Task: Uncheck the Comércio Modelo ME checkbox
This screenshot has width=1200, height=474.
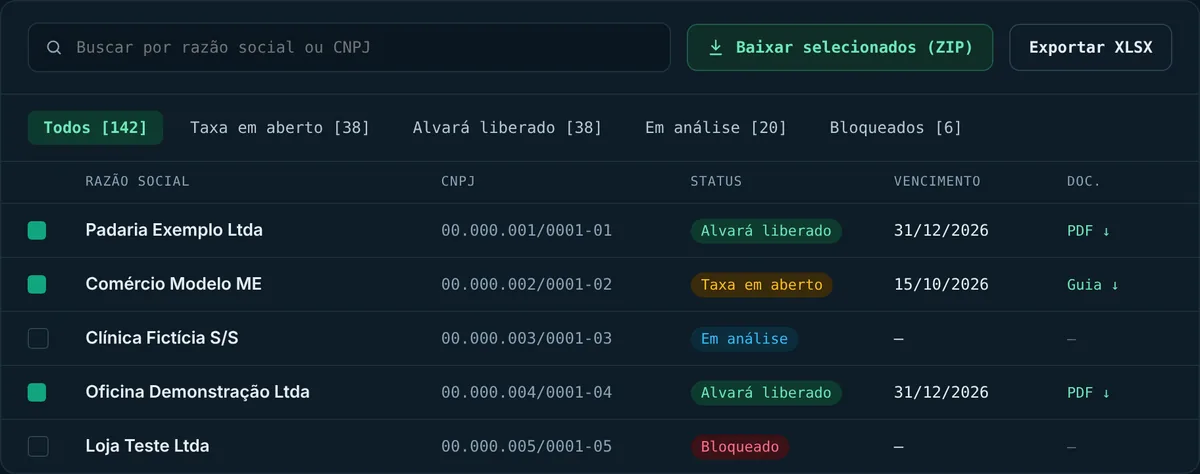Action: [x=37, y=284]
